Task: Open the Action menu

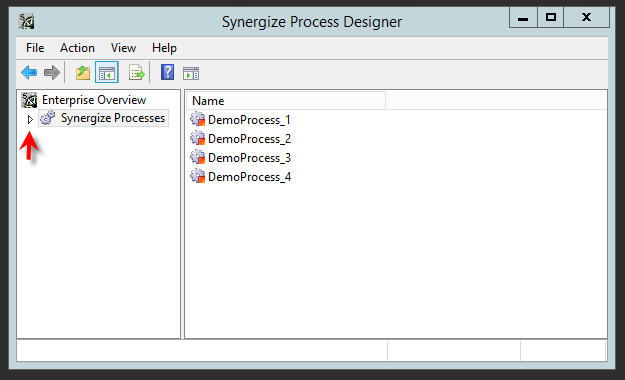Action: point(77,48)
